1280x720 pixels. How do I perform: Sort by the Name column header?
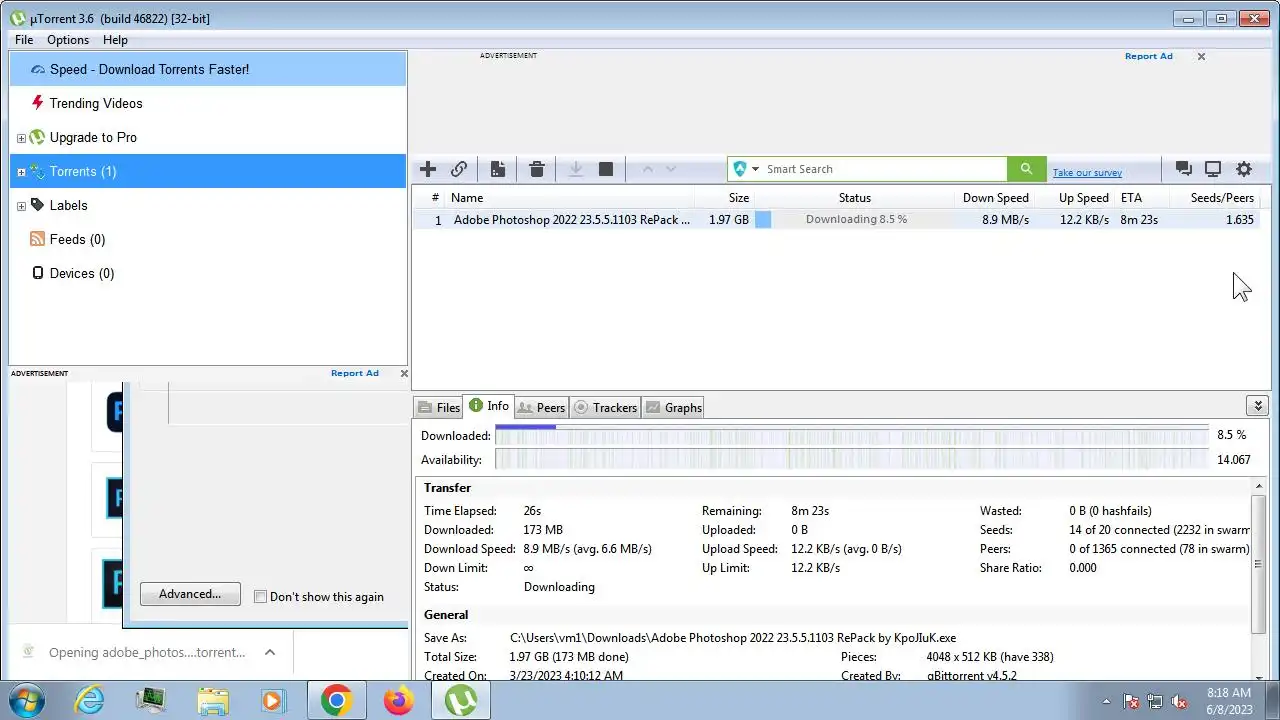click(570, 198)
